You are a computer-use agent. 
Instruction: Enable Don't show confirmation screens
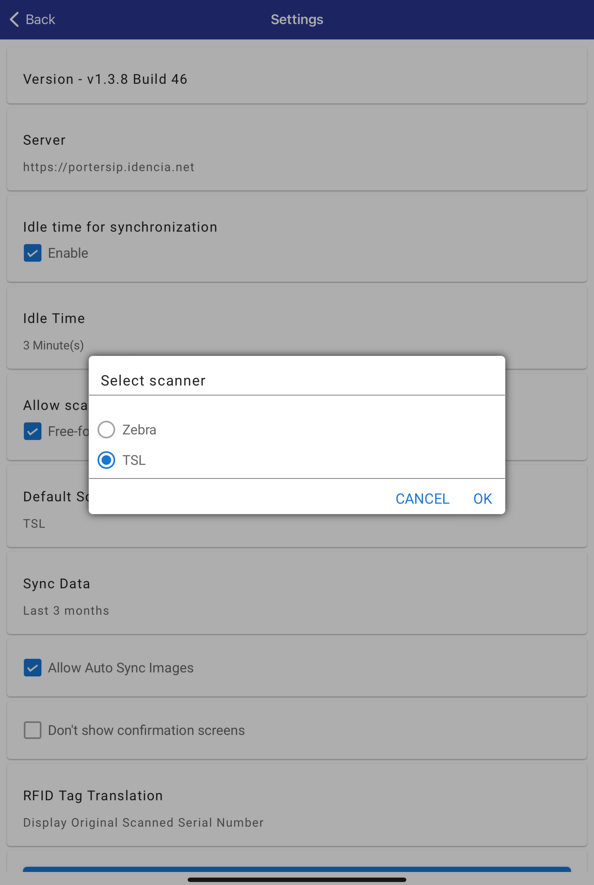click(31, 730)
